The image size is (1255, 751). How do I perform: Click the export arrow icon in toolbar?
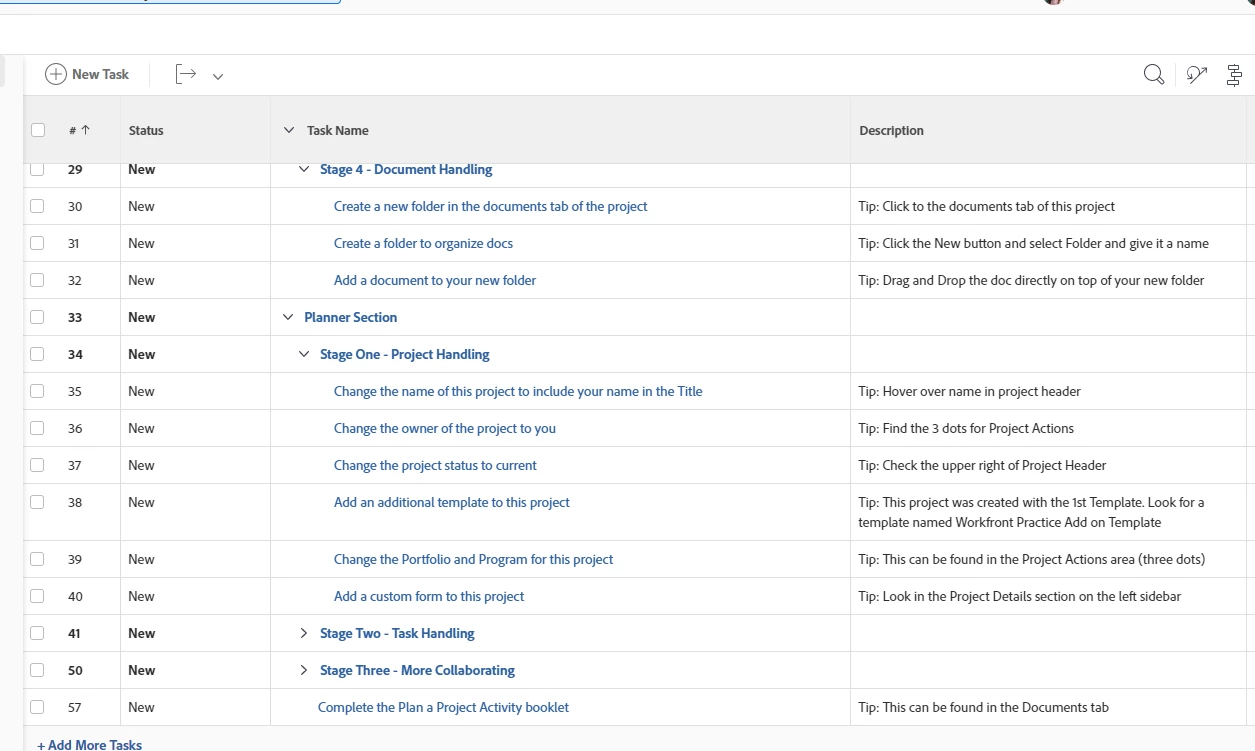tap(185, 74)
